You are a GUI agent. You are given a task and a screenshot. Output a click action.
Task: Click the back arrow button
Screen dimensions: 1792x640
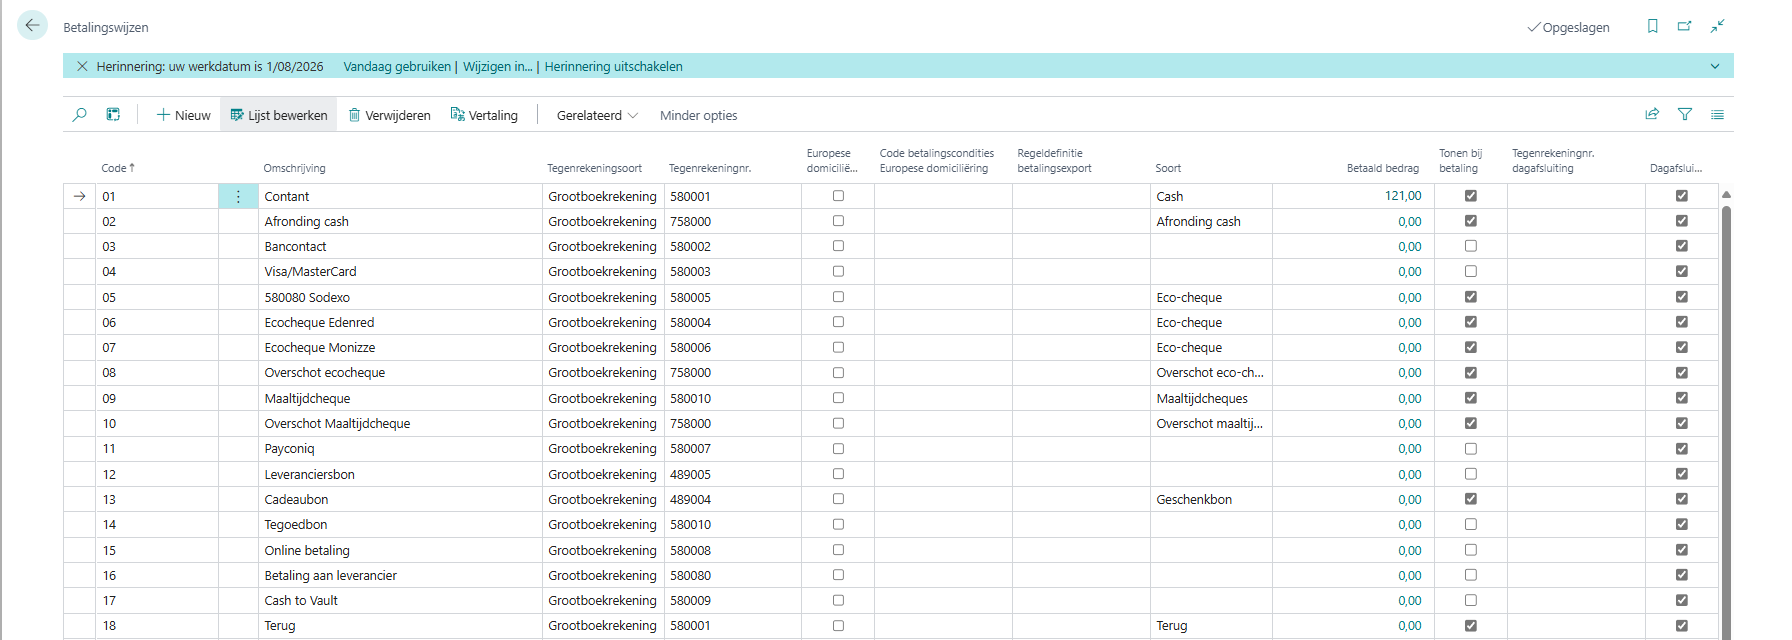point(32,26)
